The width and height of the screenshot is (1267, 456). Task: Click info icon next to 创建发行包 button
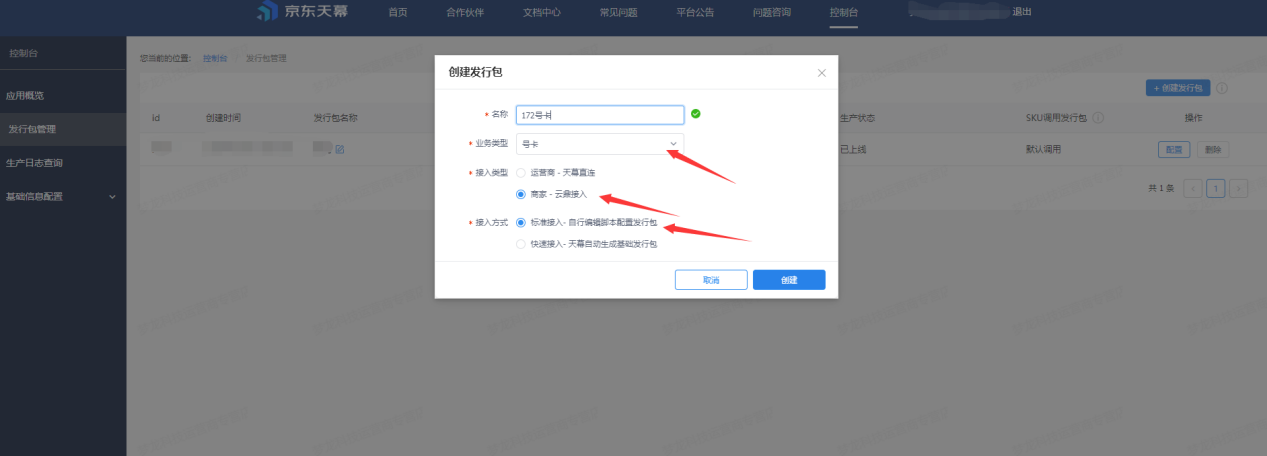click(x=1222, y=88)
